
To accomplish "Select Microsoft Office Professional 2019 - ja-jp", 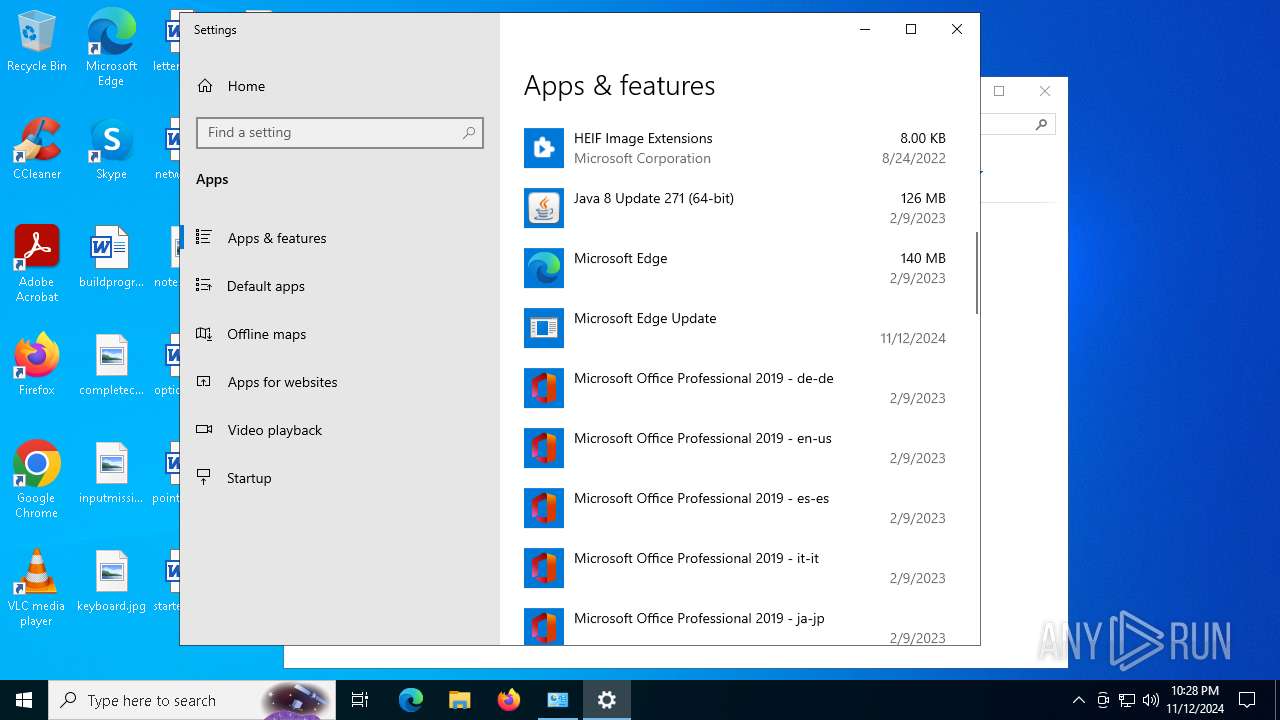I will (735, 627).
